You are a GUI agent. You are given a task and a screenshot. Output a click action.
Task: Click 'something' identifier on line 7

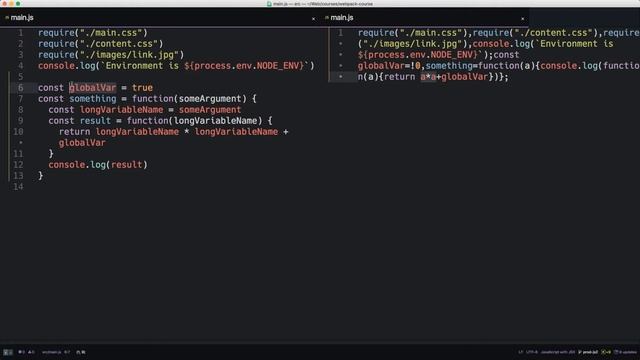[93, 99]
